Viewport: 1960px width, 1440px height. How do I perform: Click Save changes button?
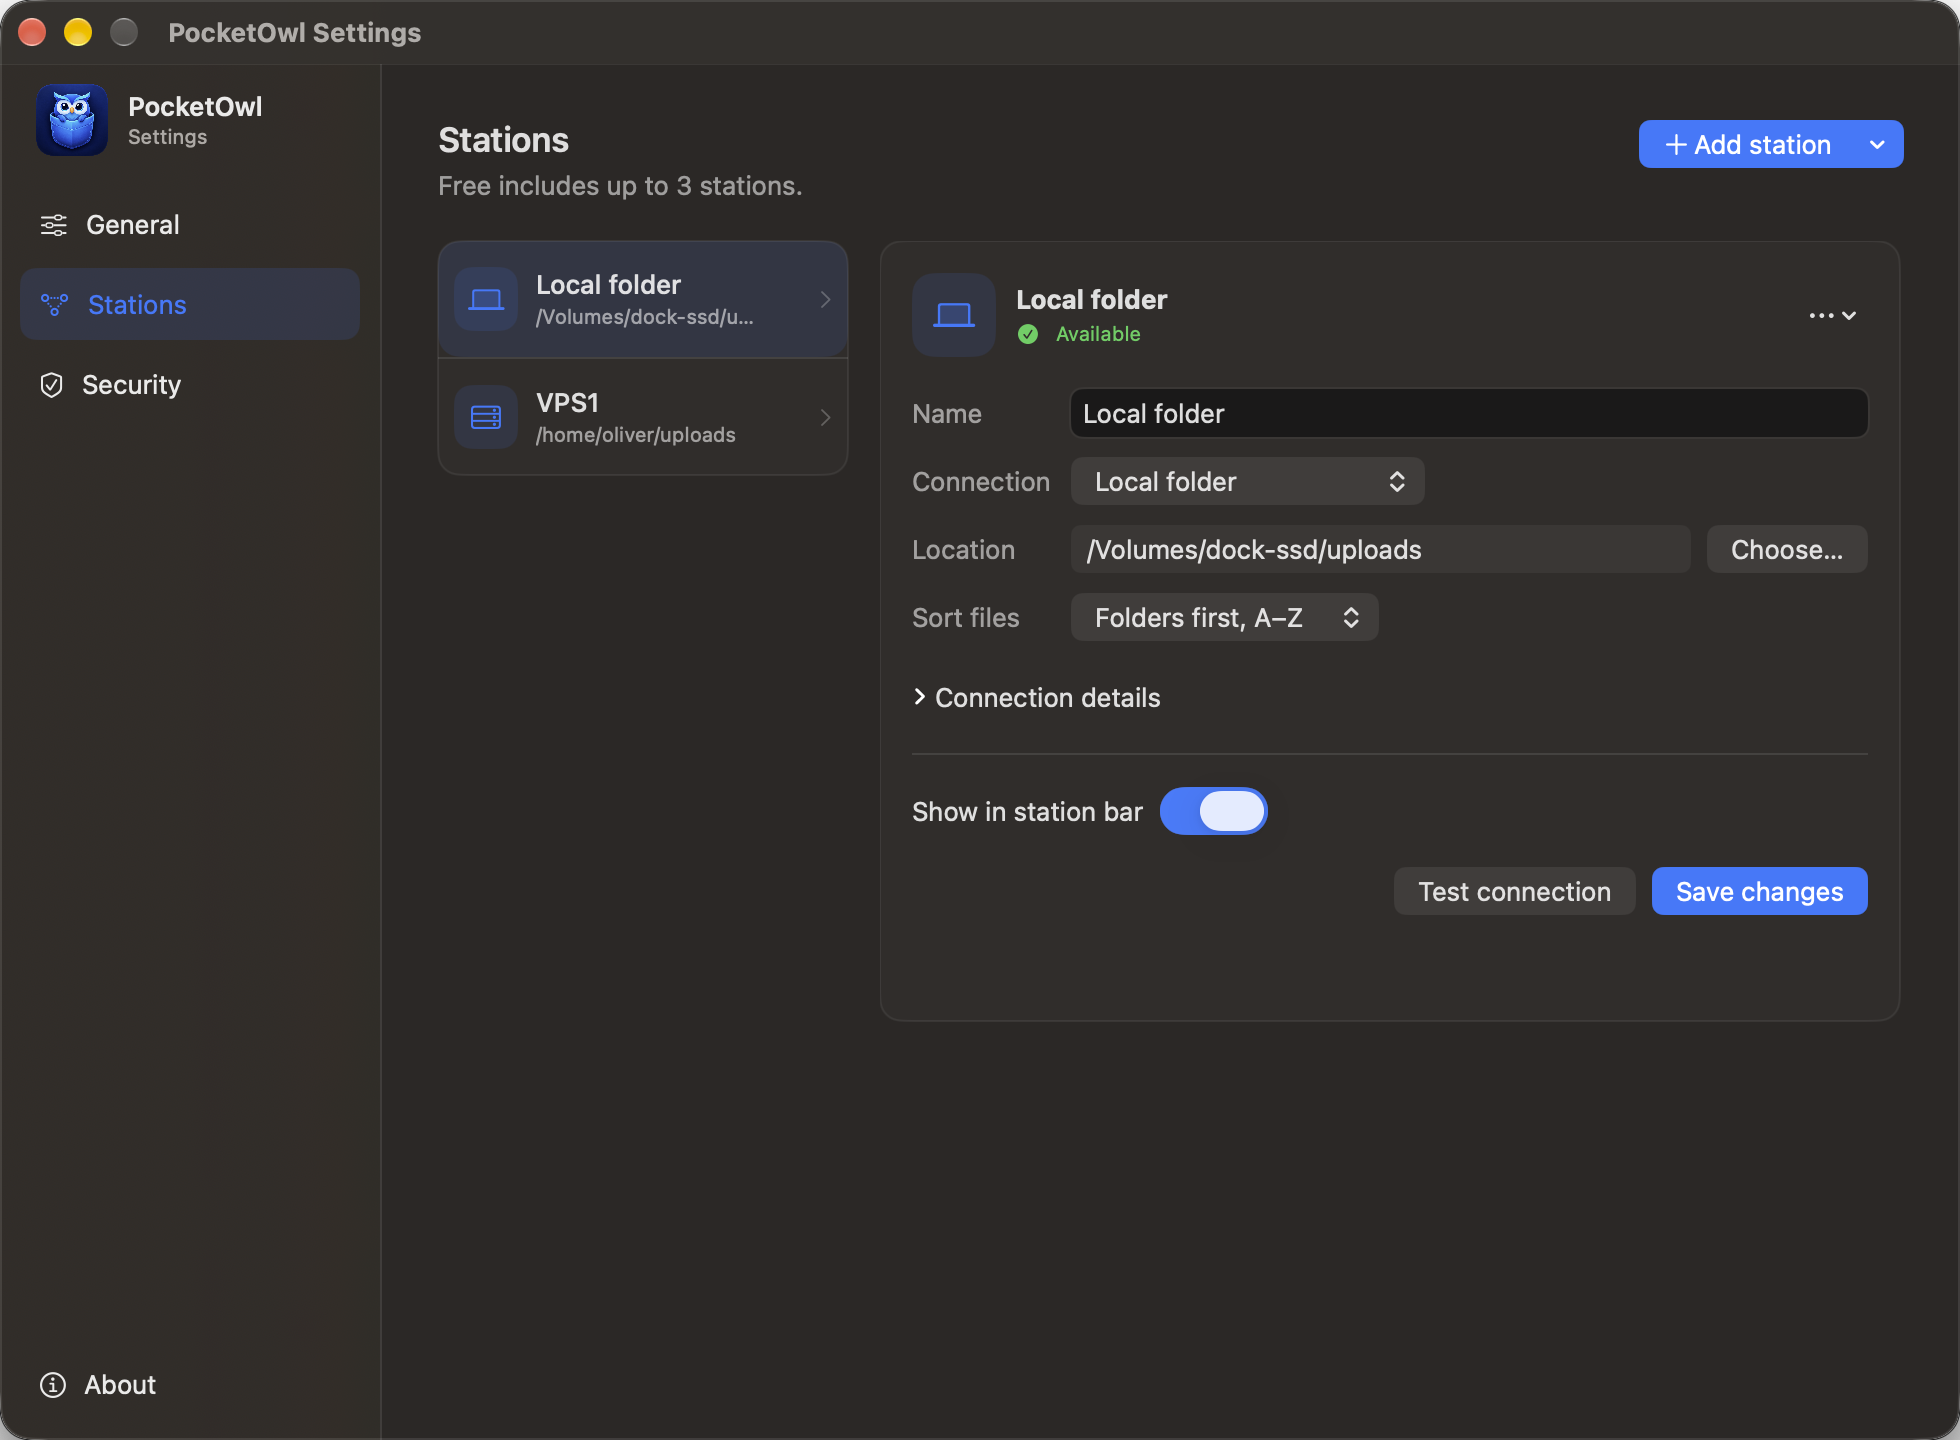(1760, 892)
